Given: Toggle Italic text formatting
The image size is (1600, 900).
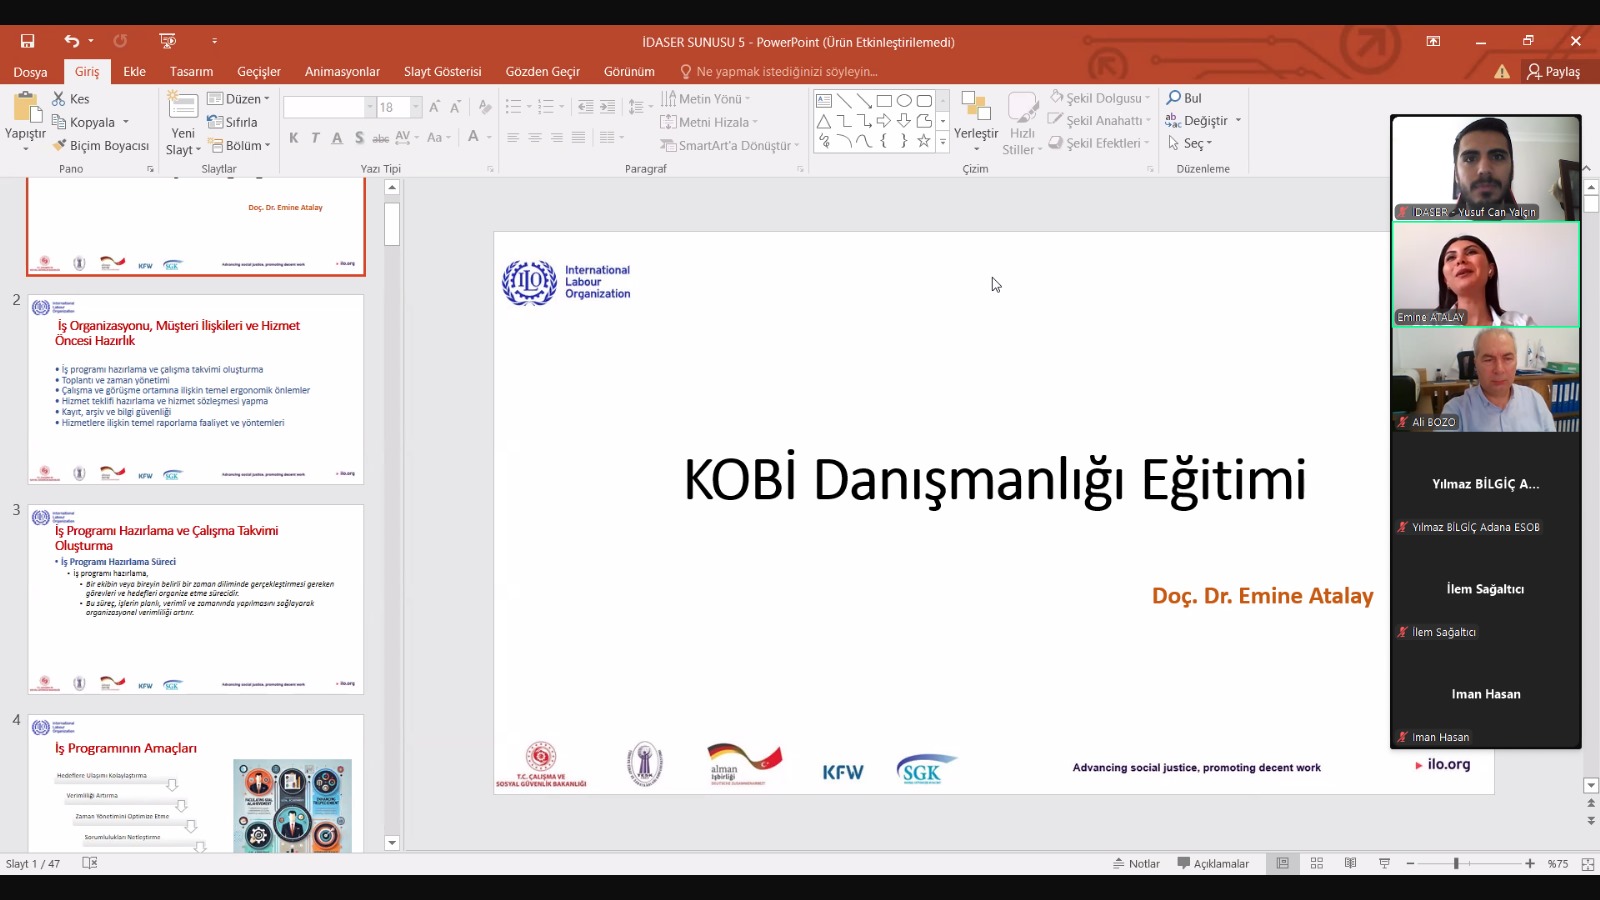Looking at the screenshot, I should pyautogui.click(x=315, y=138).
